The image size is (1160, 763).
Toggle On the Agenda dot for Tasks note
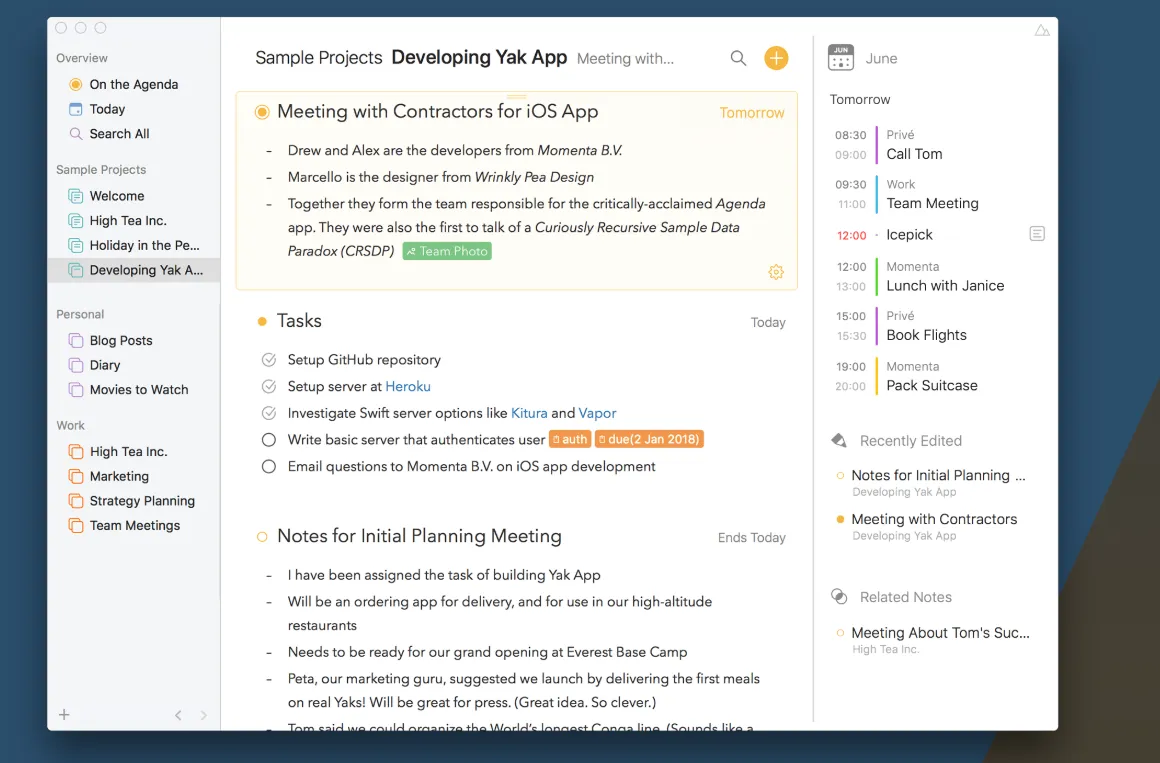262,321
